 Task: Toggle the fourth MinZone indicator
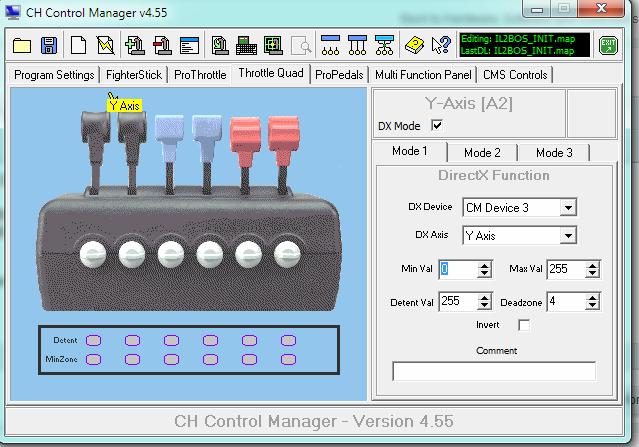click(210, 359)
